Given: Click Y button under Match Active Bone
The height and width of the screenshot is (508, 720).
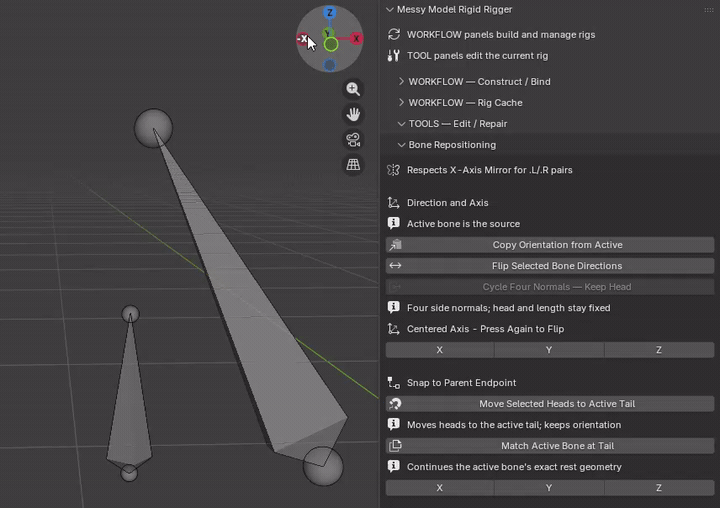Looking at the screenshot, I should pyautogui.click(x=549, y=488).
